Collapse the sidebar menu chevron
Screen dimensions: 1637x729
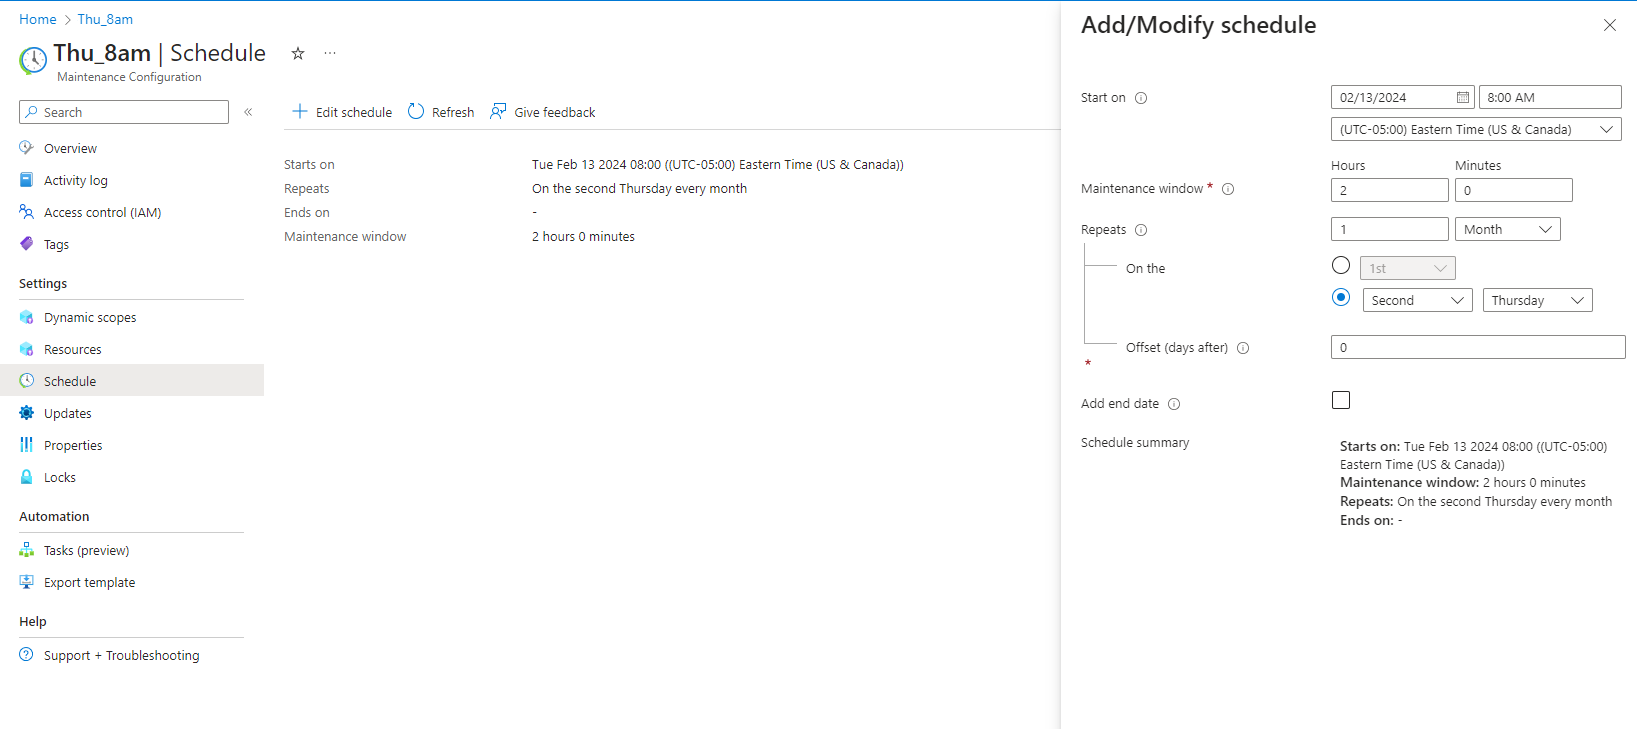(248, 112)
